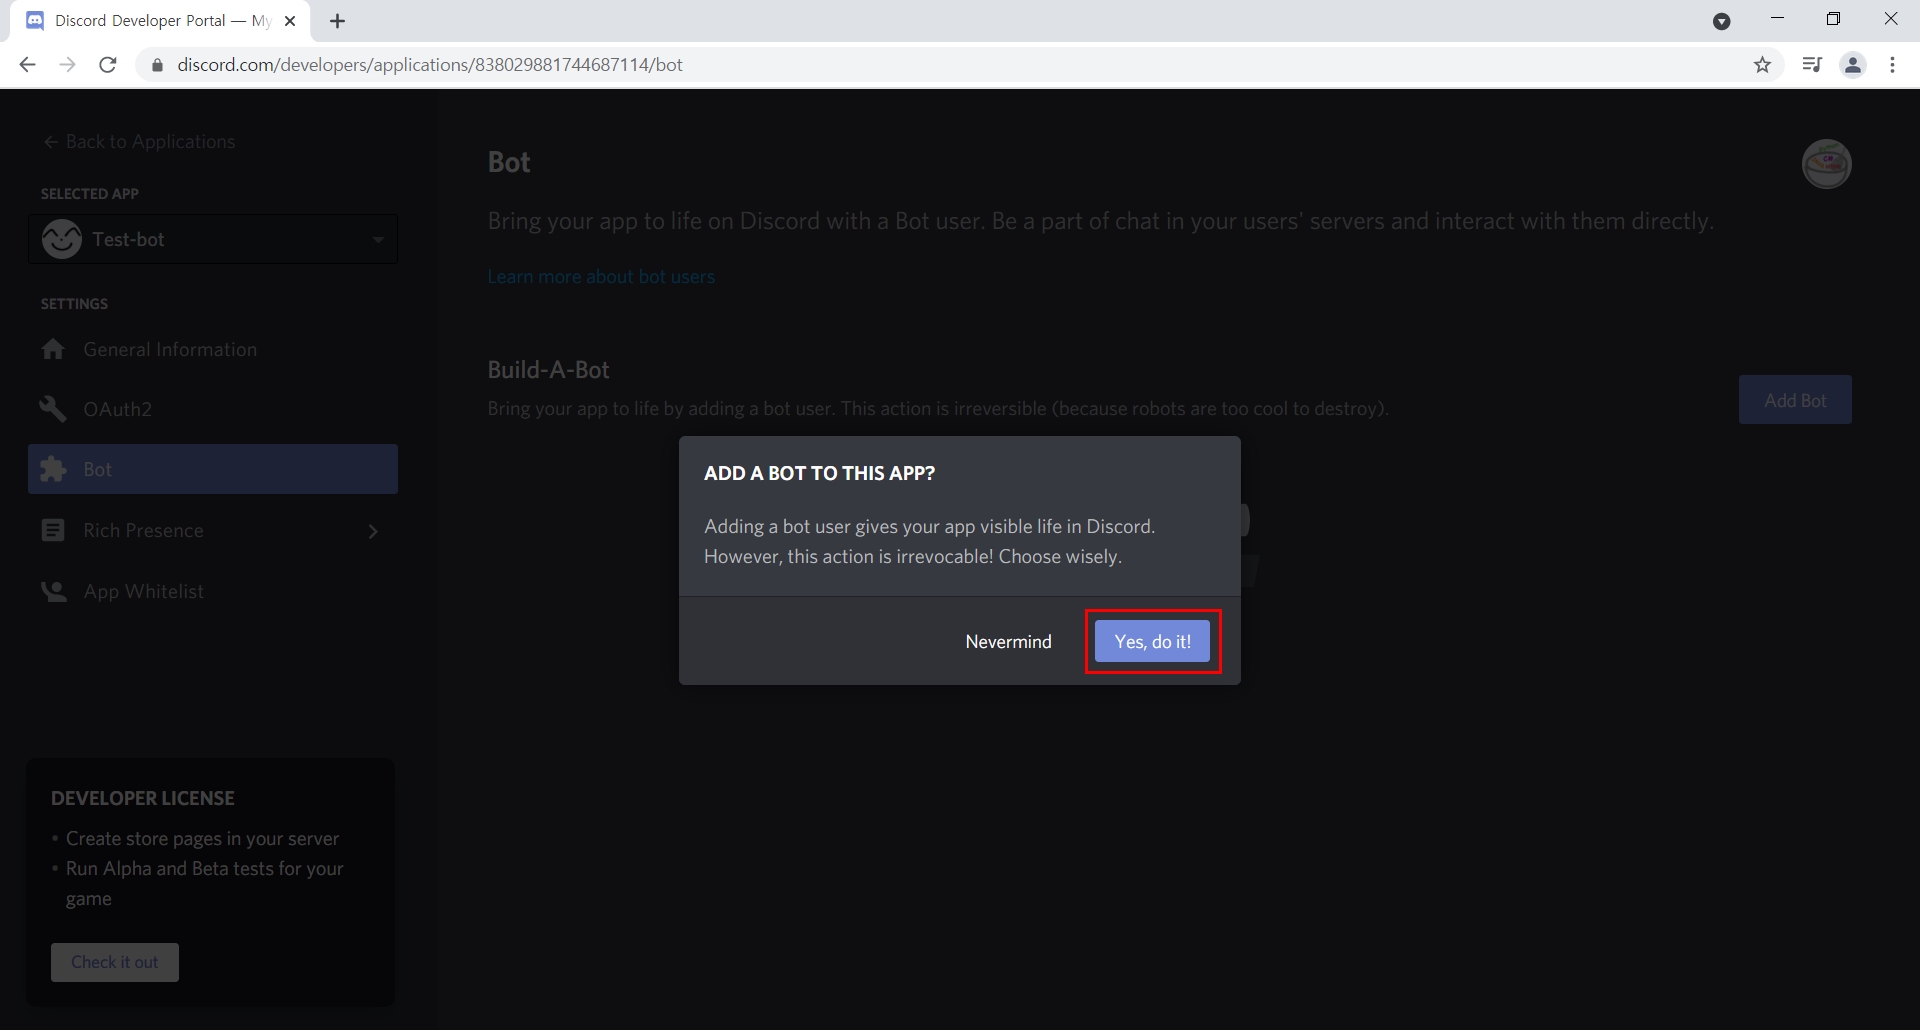
Task: Click the browser back arrow
Action: coord(27,65)
